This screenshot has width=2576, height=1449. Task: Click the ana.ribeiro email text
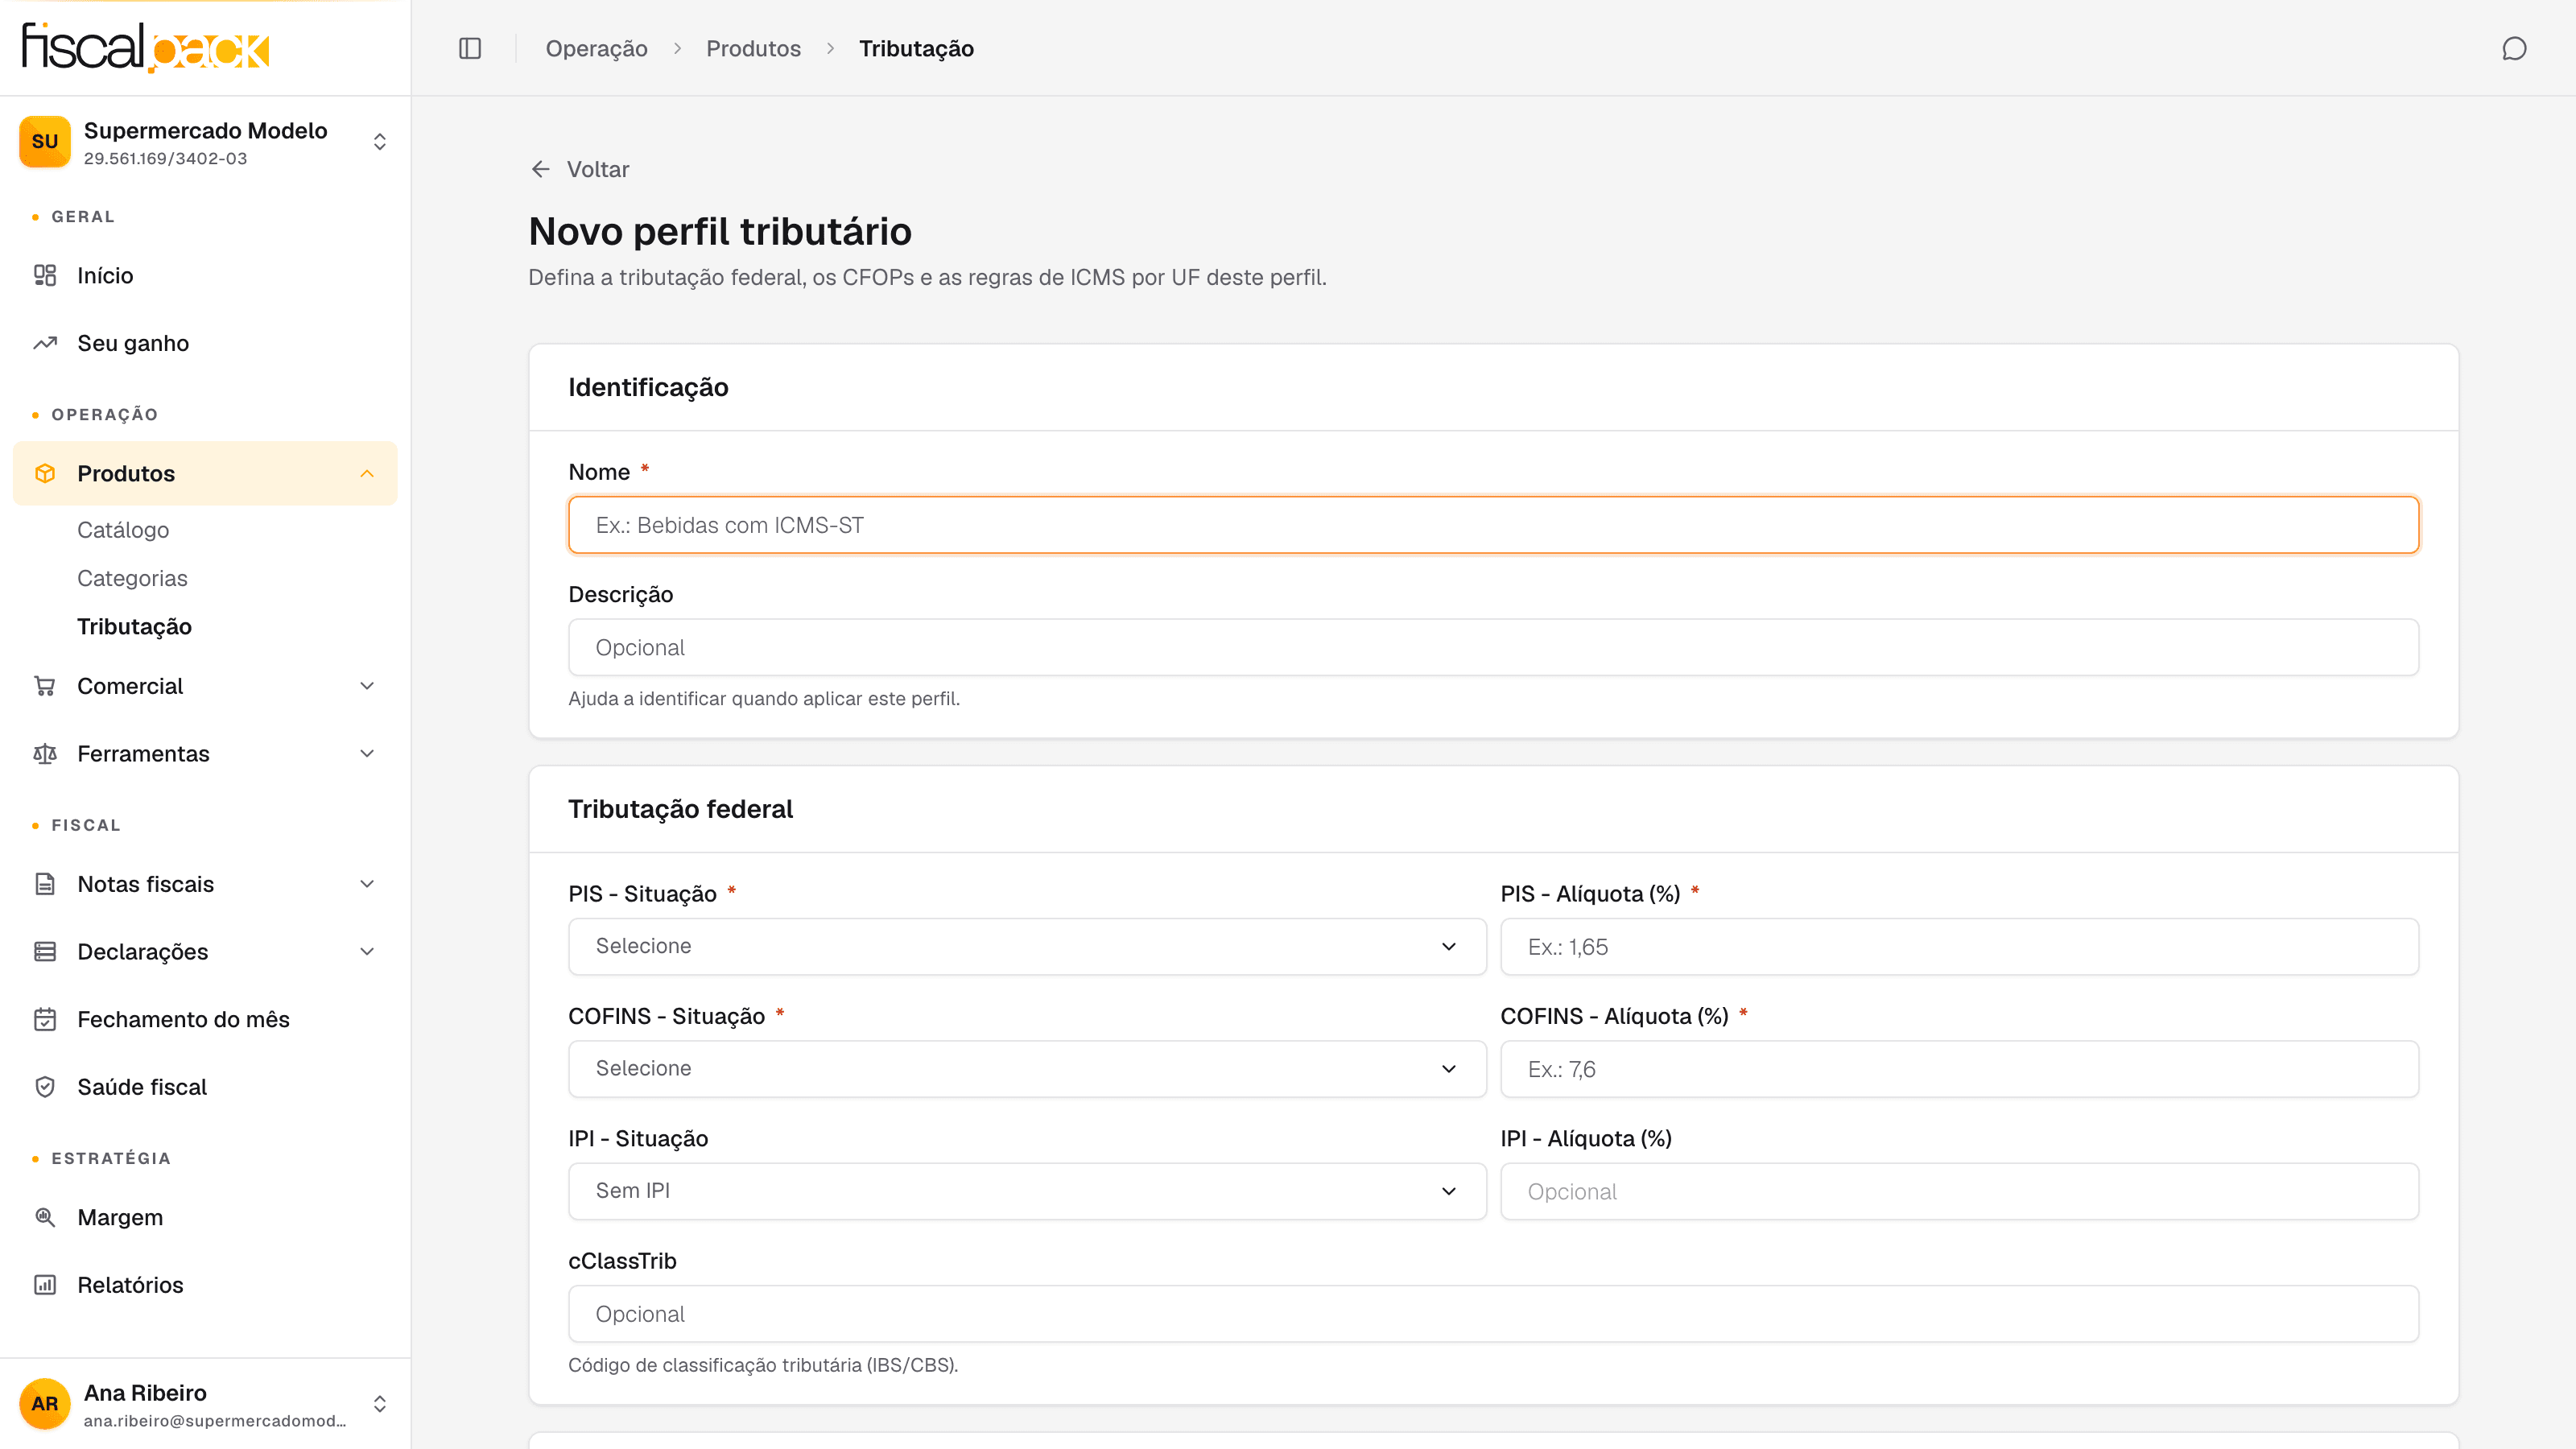[x=215, y=1421]
